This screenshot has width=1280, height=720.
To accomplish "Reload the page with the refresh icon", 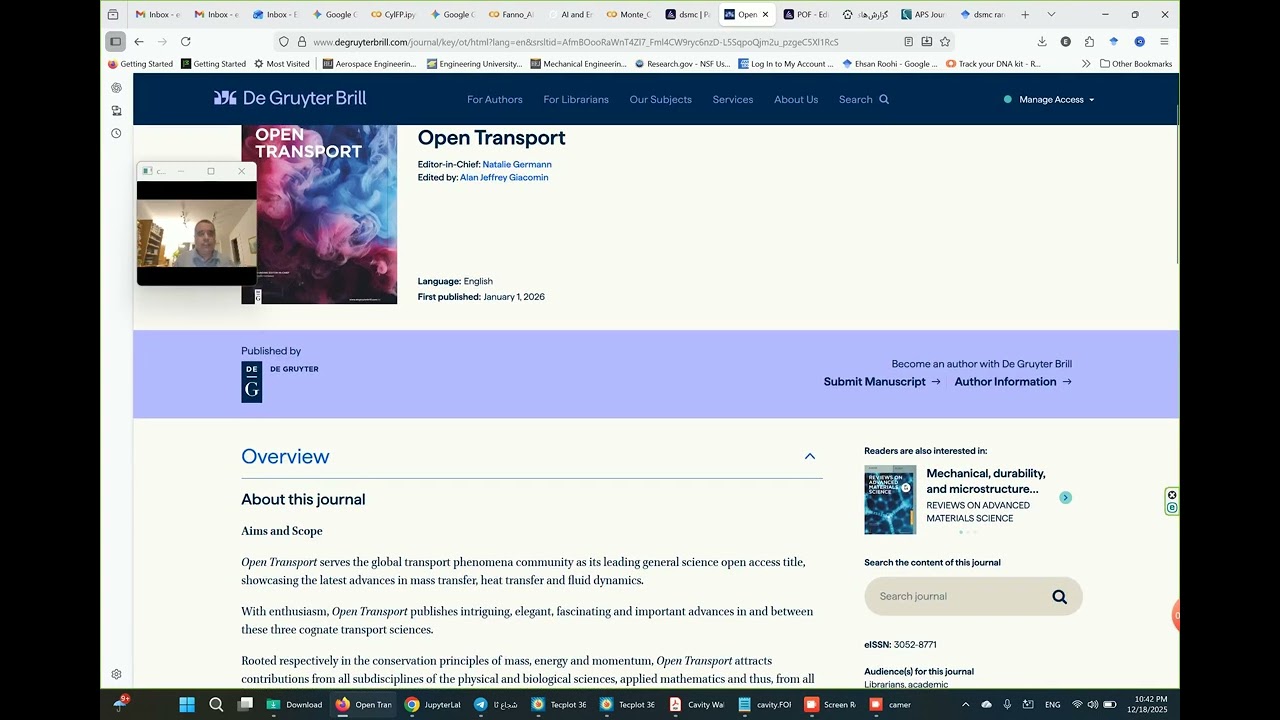I will pos(186,42).
